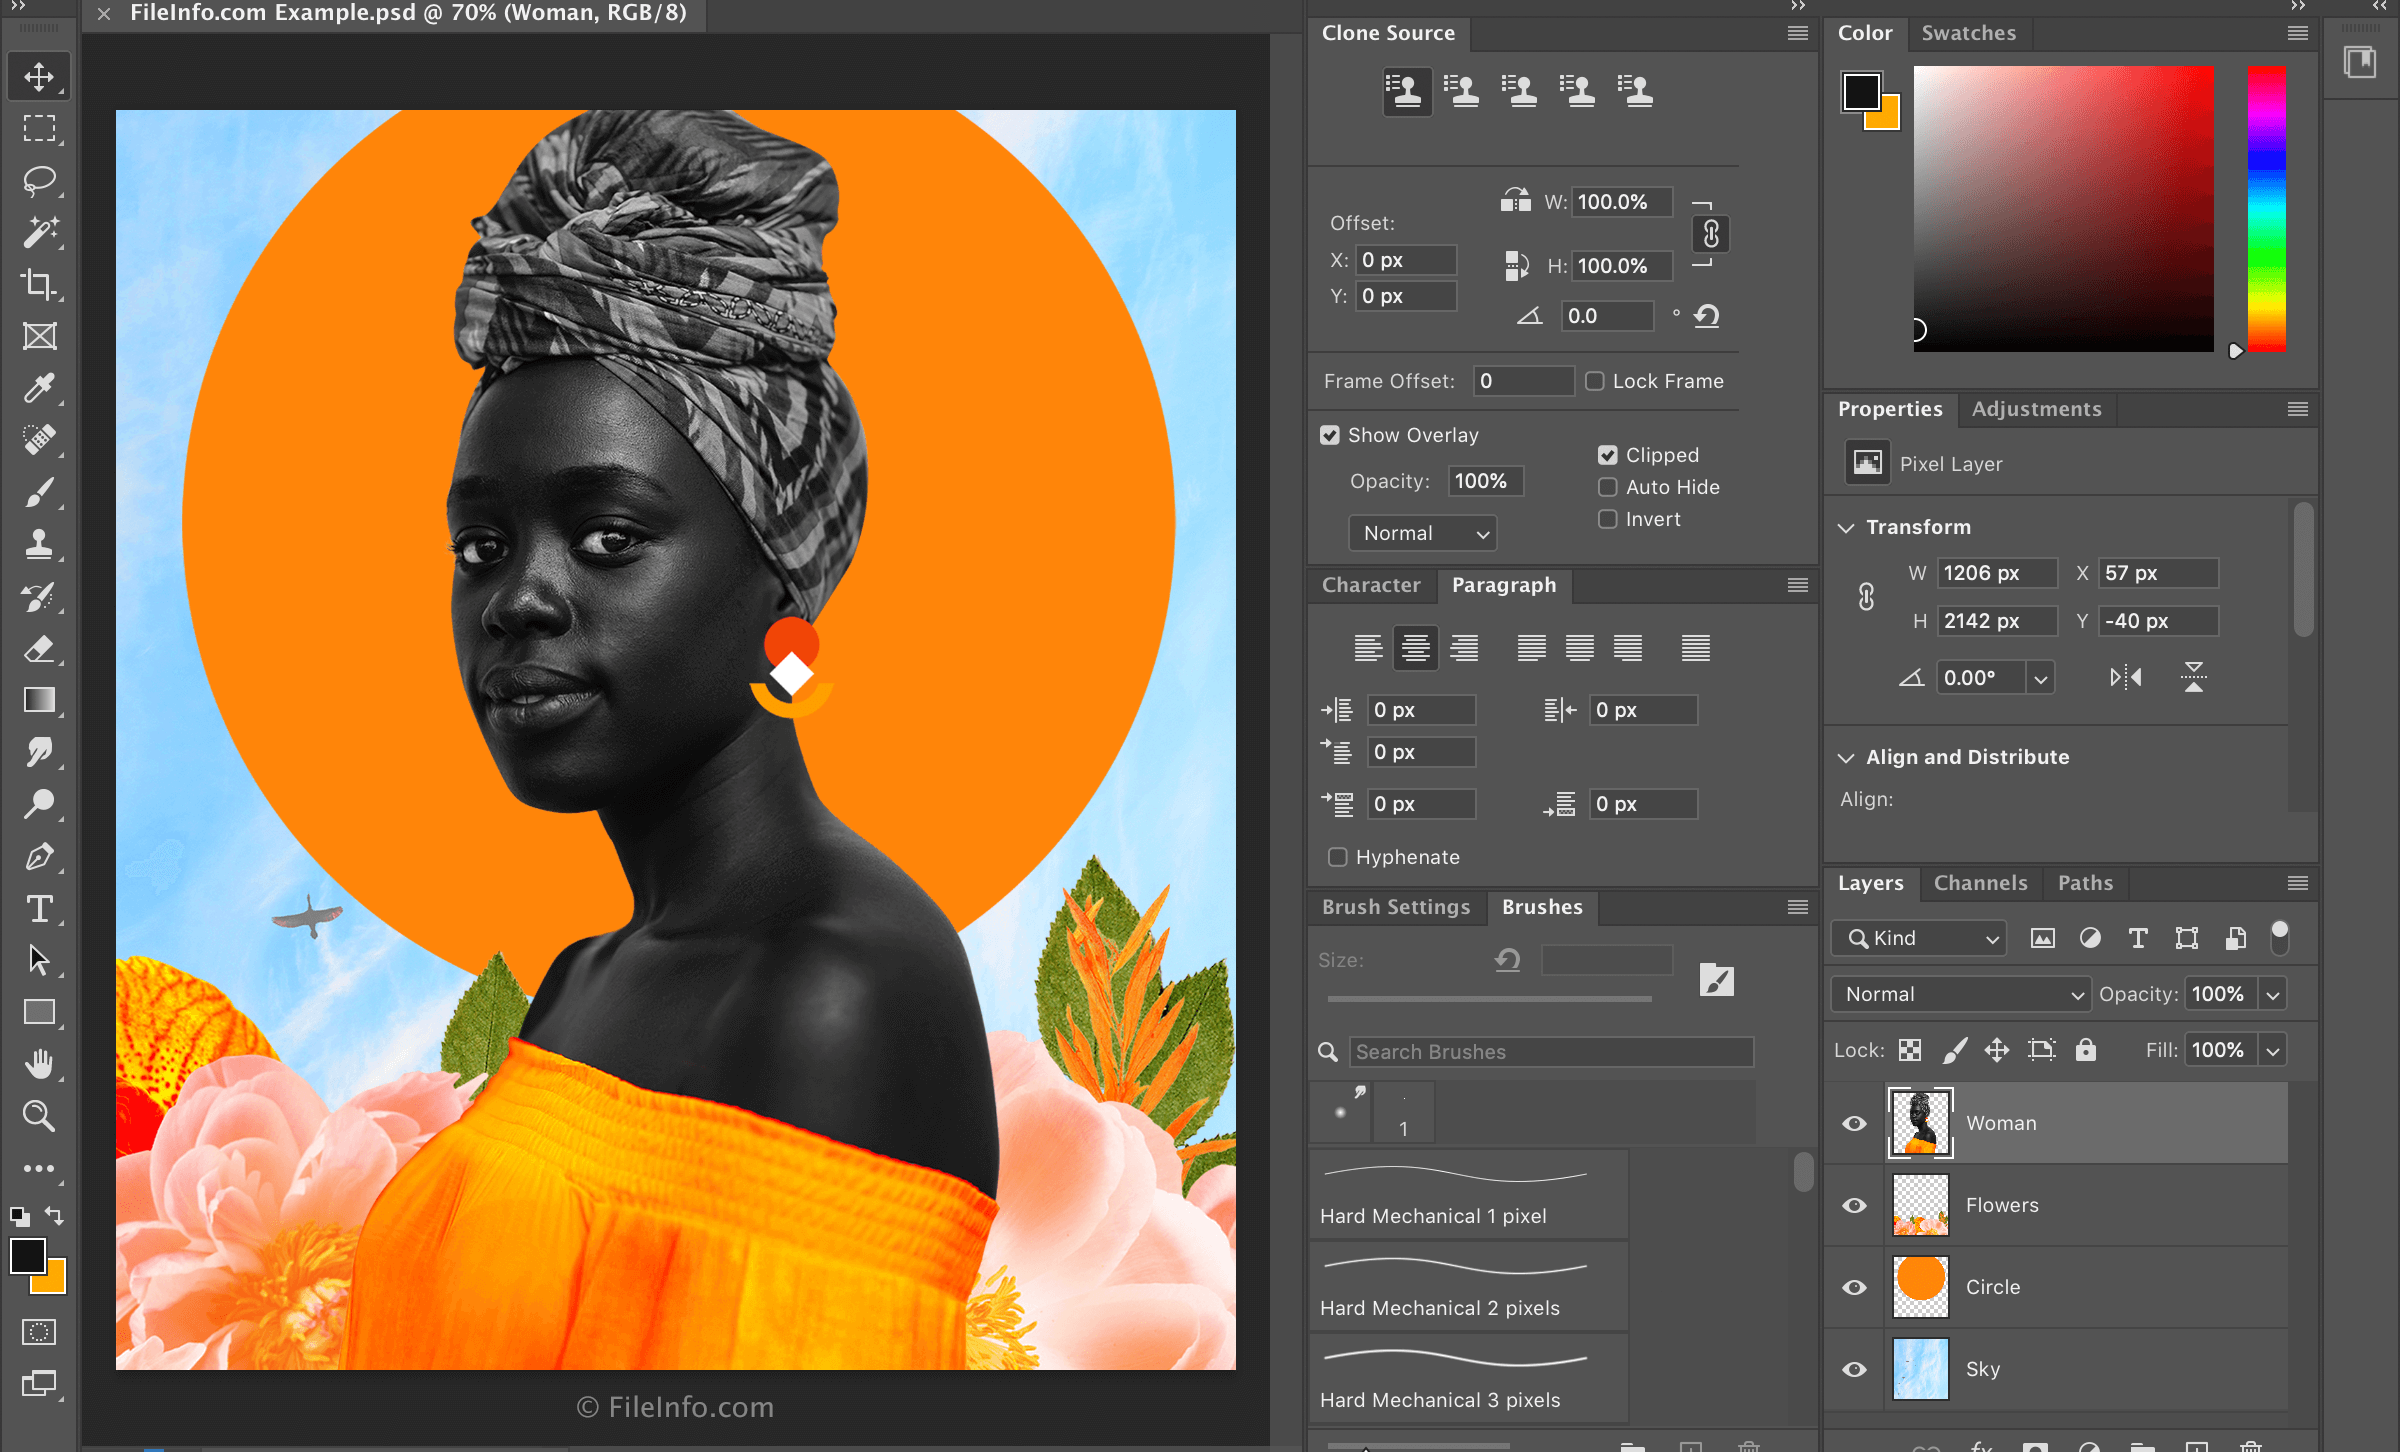Screen dimensions: 2400x1452
Task: Click the vertical hue spectrum slider
Action: click(x=2266, y=208)
